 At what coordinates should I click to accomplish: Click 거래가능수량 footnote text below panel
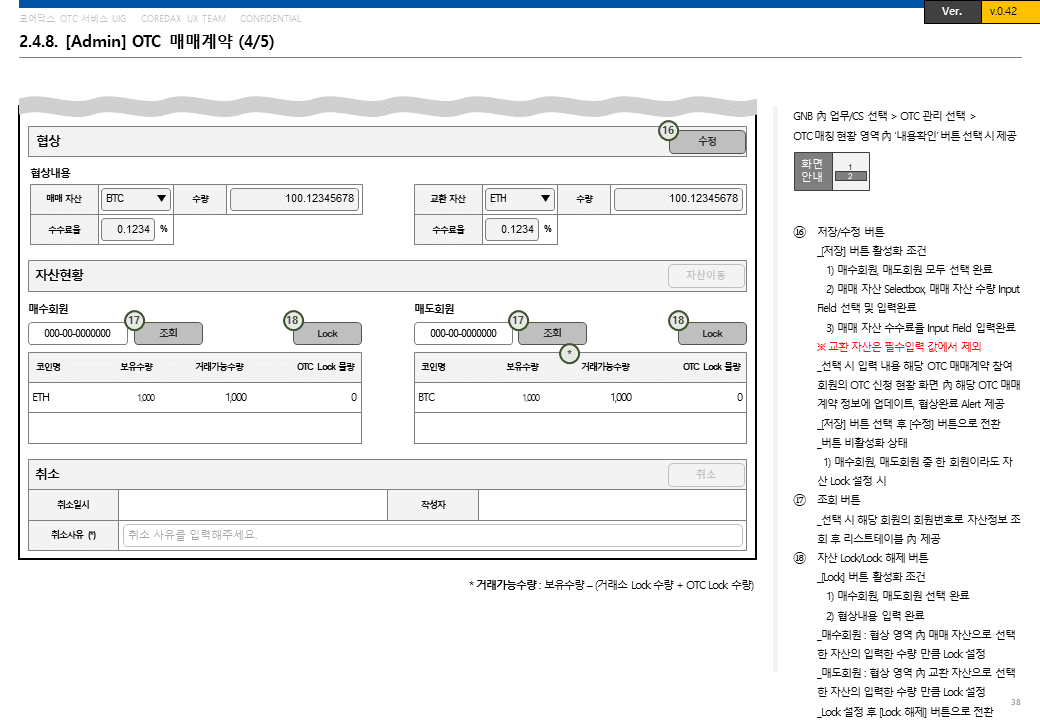pyautogui.click(x=612, y=585)
